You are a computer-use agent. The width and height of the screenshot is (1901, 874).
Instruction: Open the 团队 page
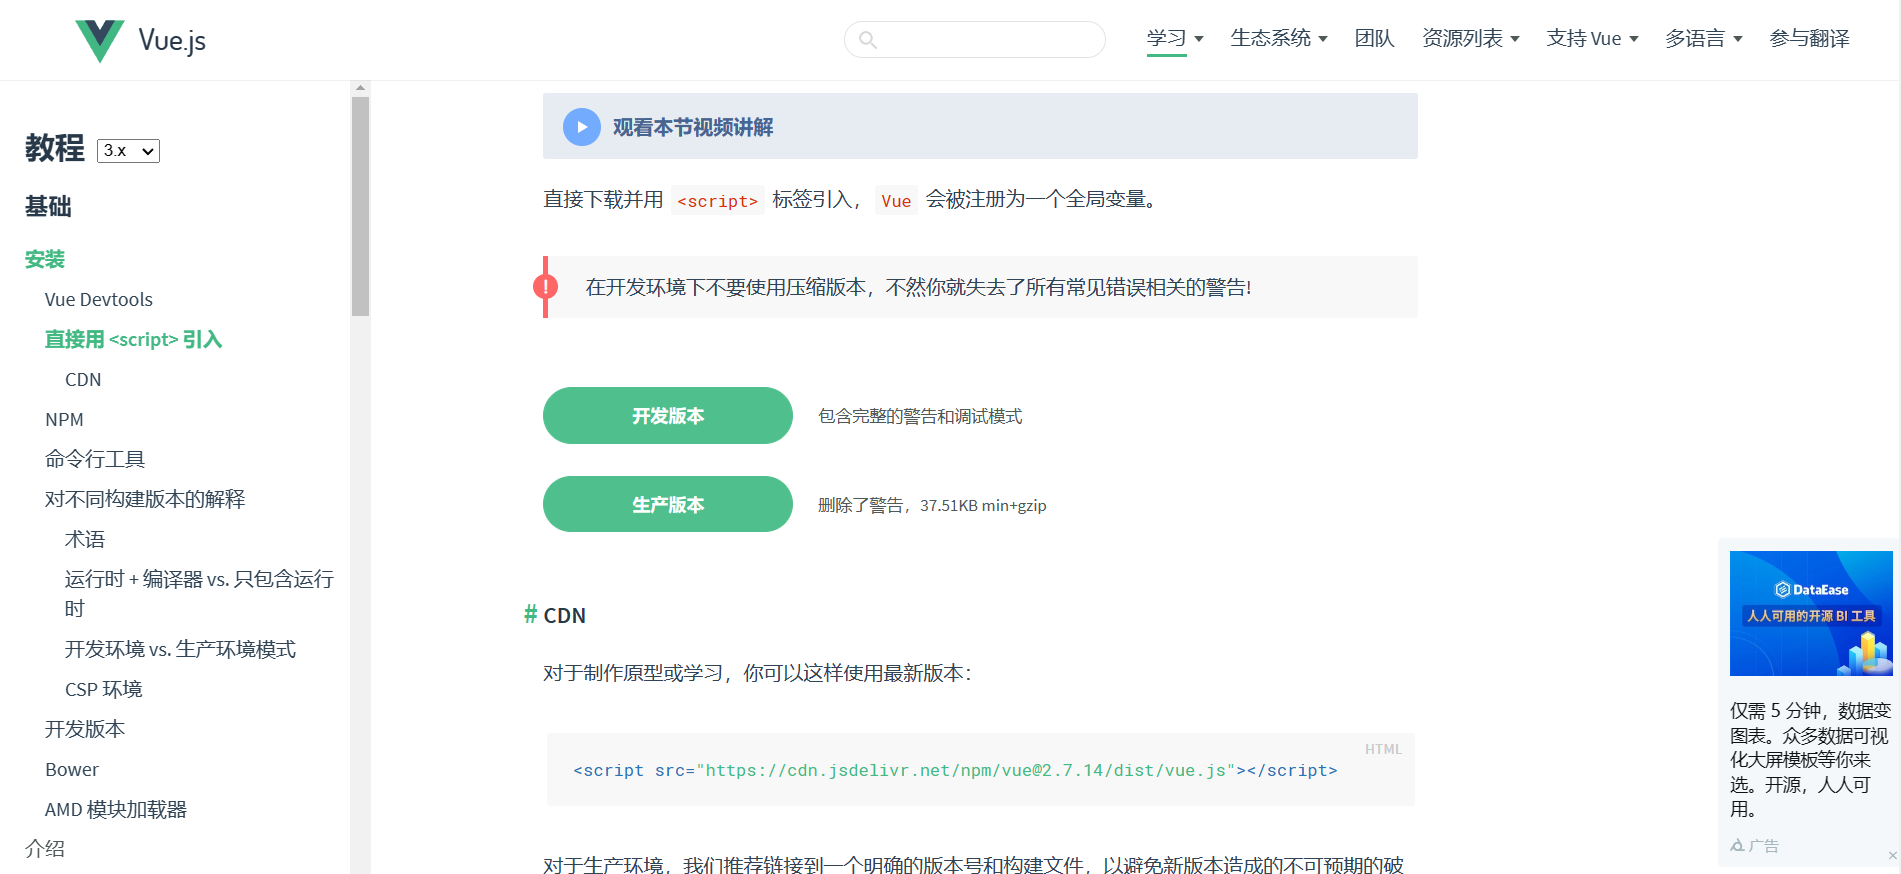click(1374, 39)
